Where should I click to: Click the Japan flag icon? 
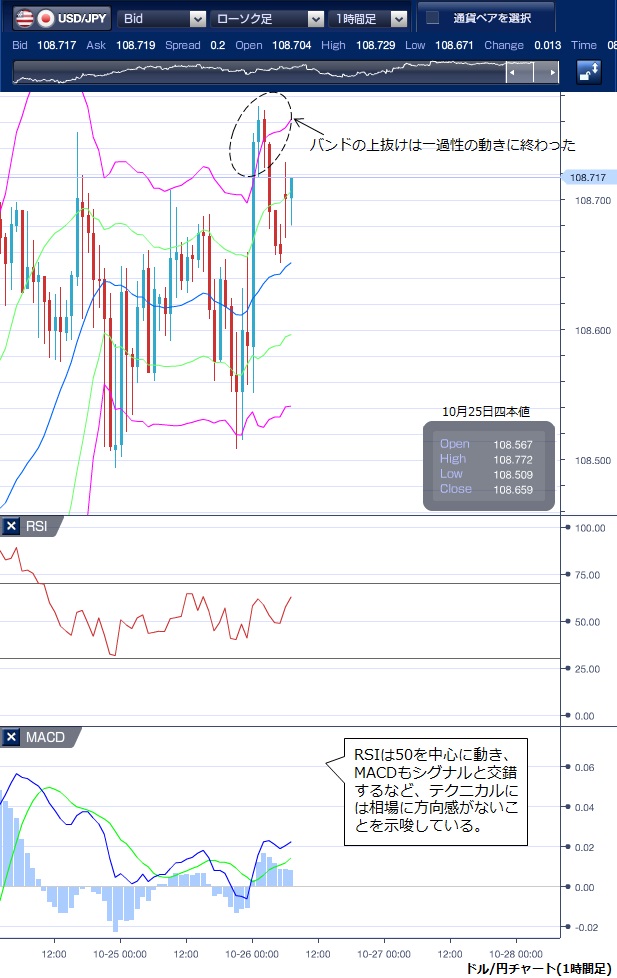point(46,18)
